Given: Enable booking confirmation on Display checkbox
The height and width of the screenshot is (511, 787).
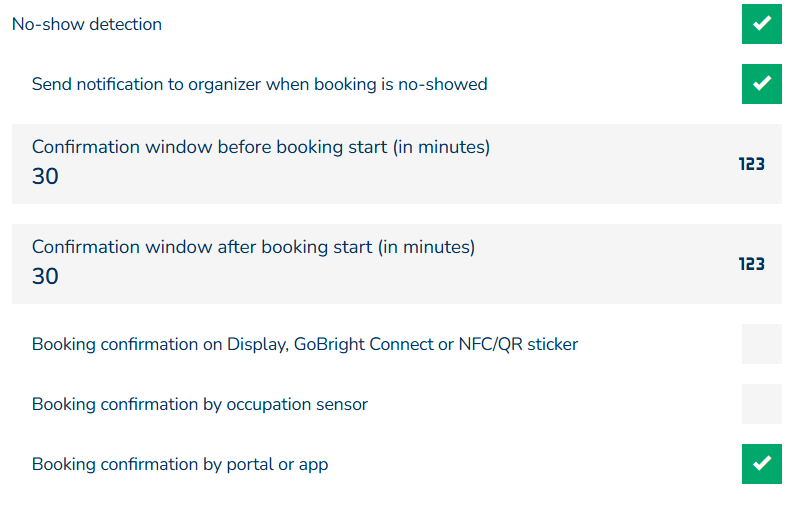Looking at the screenshot, I should (761, 344).
